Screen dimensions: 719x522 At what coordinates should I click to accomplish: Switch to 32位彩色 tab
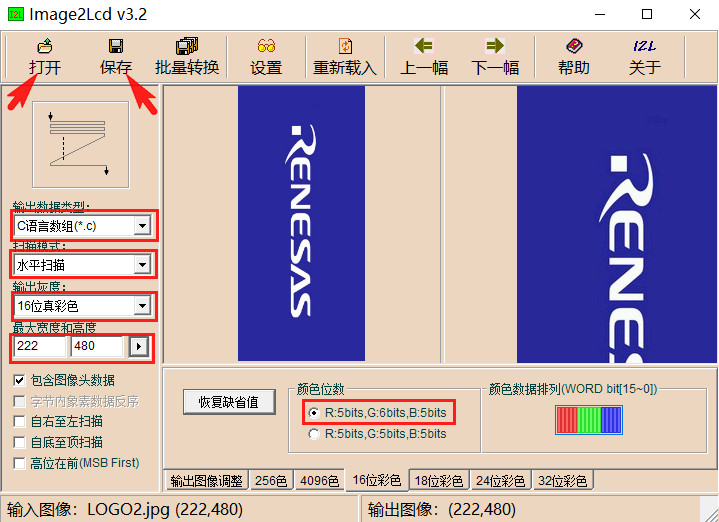pos(563,481)
